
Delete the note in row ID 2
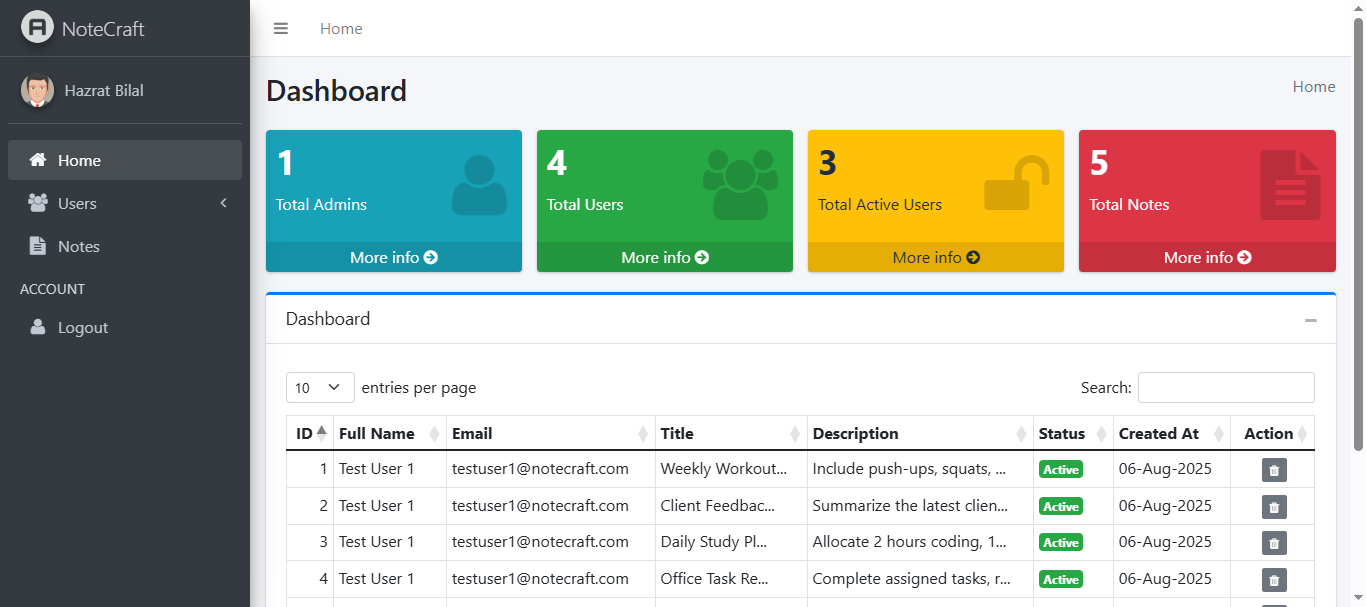pos(1274,507)
